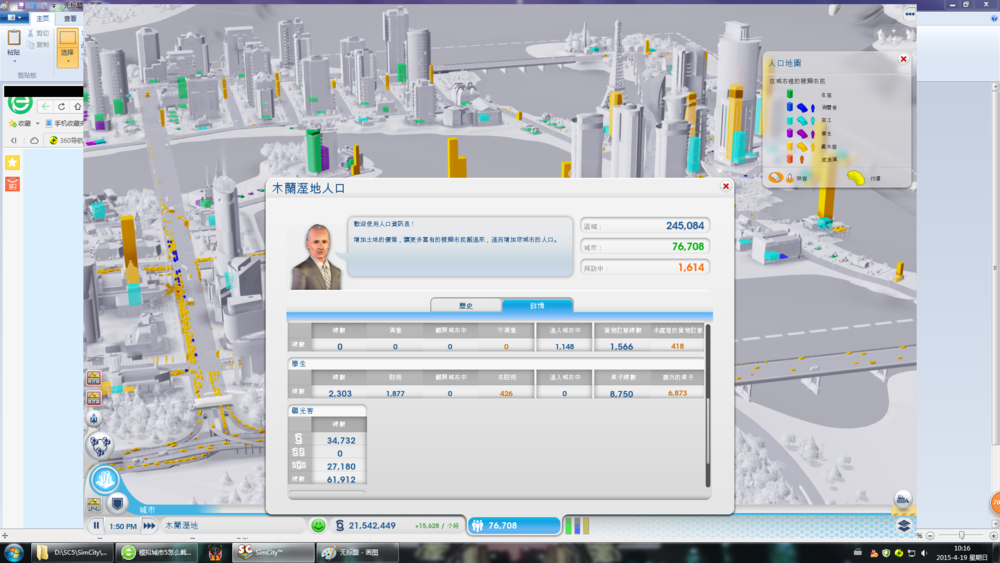The height and width of the screenshot is (563, 1000).
Task: Click the city name field 木蘭溼地
Action: (233, 525)
